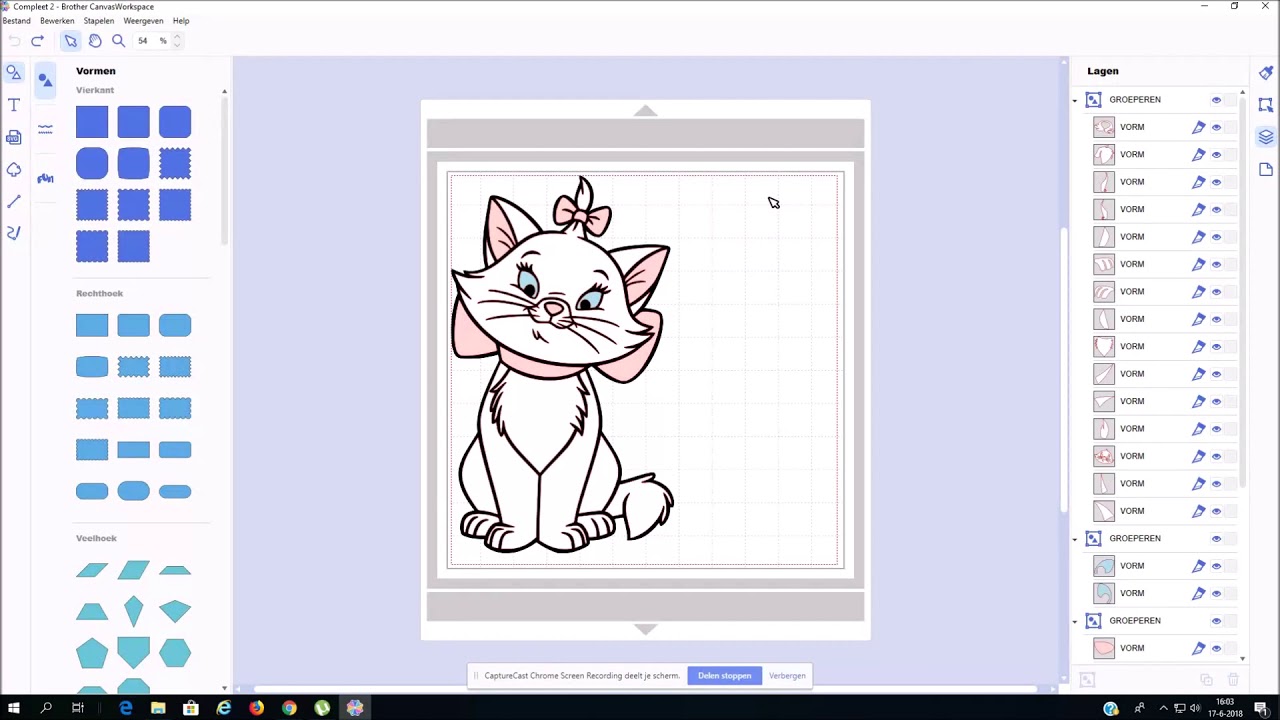
Task: Select the Text tool in left sidebar
Action: click(14, 105)
